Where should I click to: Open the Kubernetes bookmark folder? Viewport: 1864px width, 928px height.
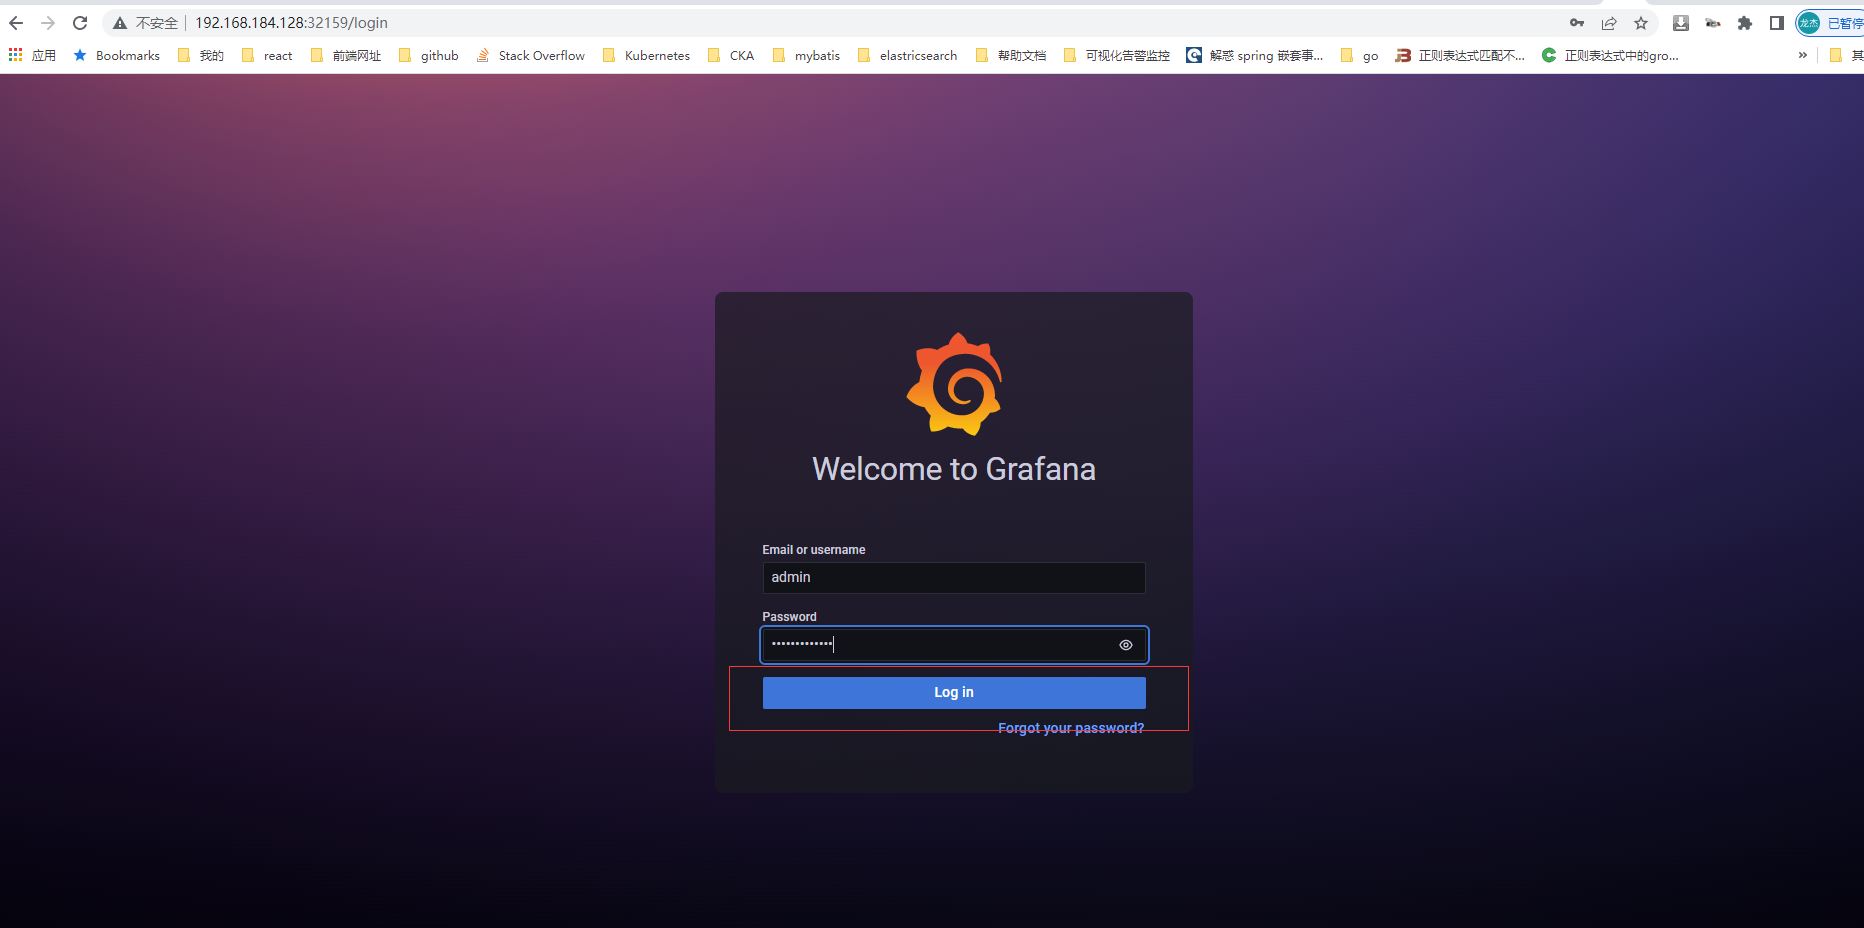point(647,55)
